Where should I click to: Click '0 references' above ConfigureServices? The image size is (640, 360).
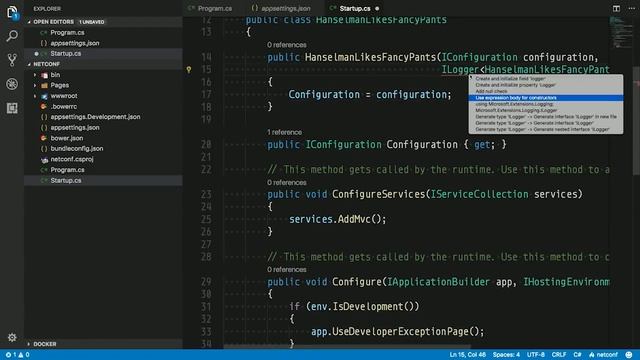point(287,182)
